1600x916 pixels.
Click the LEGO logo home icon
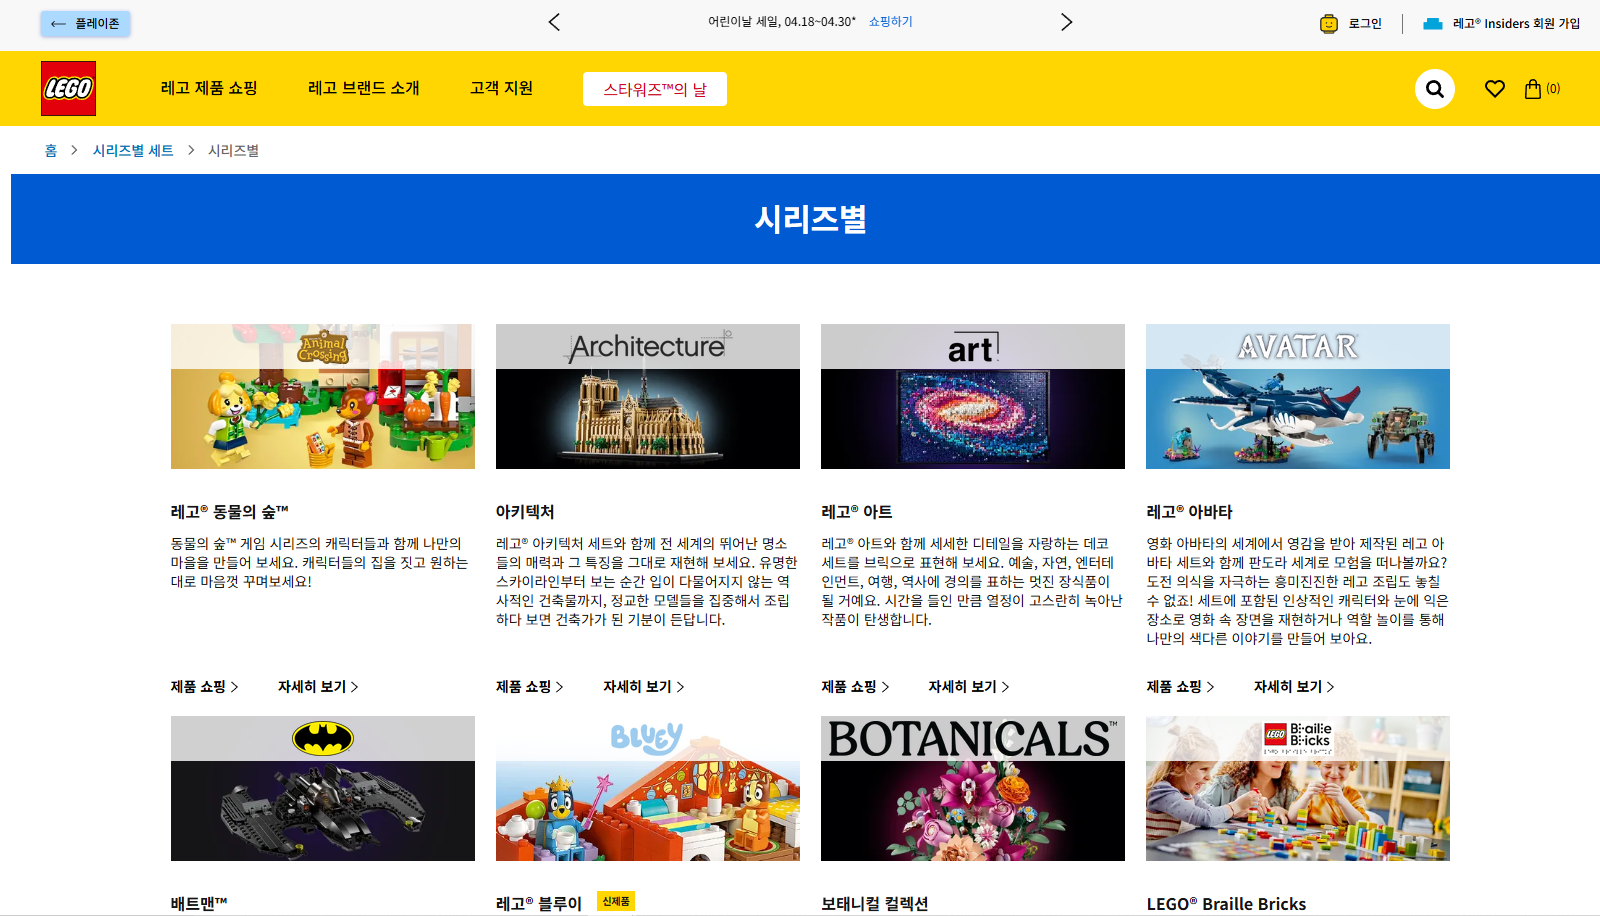(68, 88)
